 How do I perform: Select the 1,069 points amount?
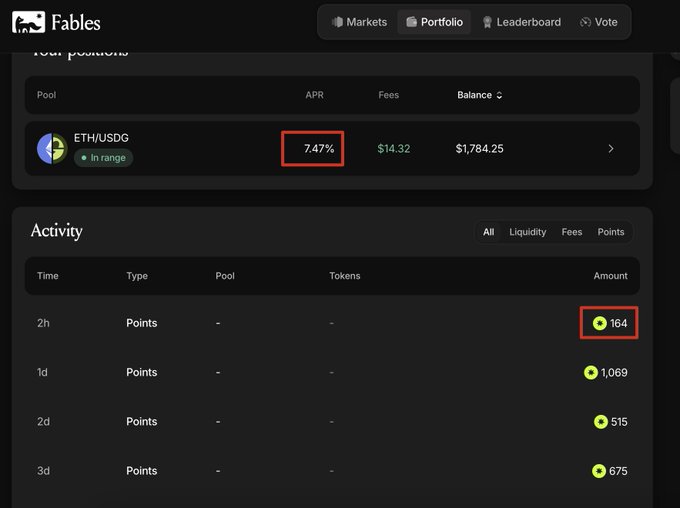tap(614, 372)
